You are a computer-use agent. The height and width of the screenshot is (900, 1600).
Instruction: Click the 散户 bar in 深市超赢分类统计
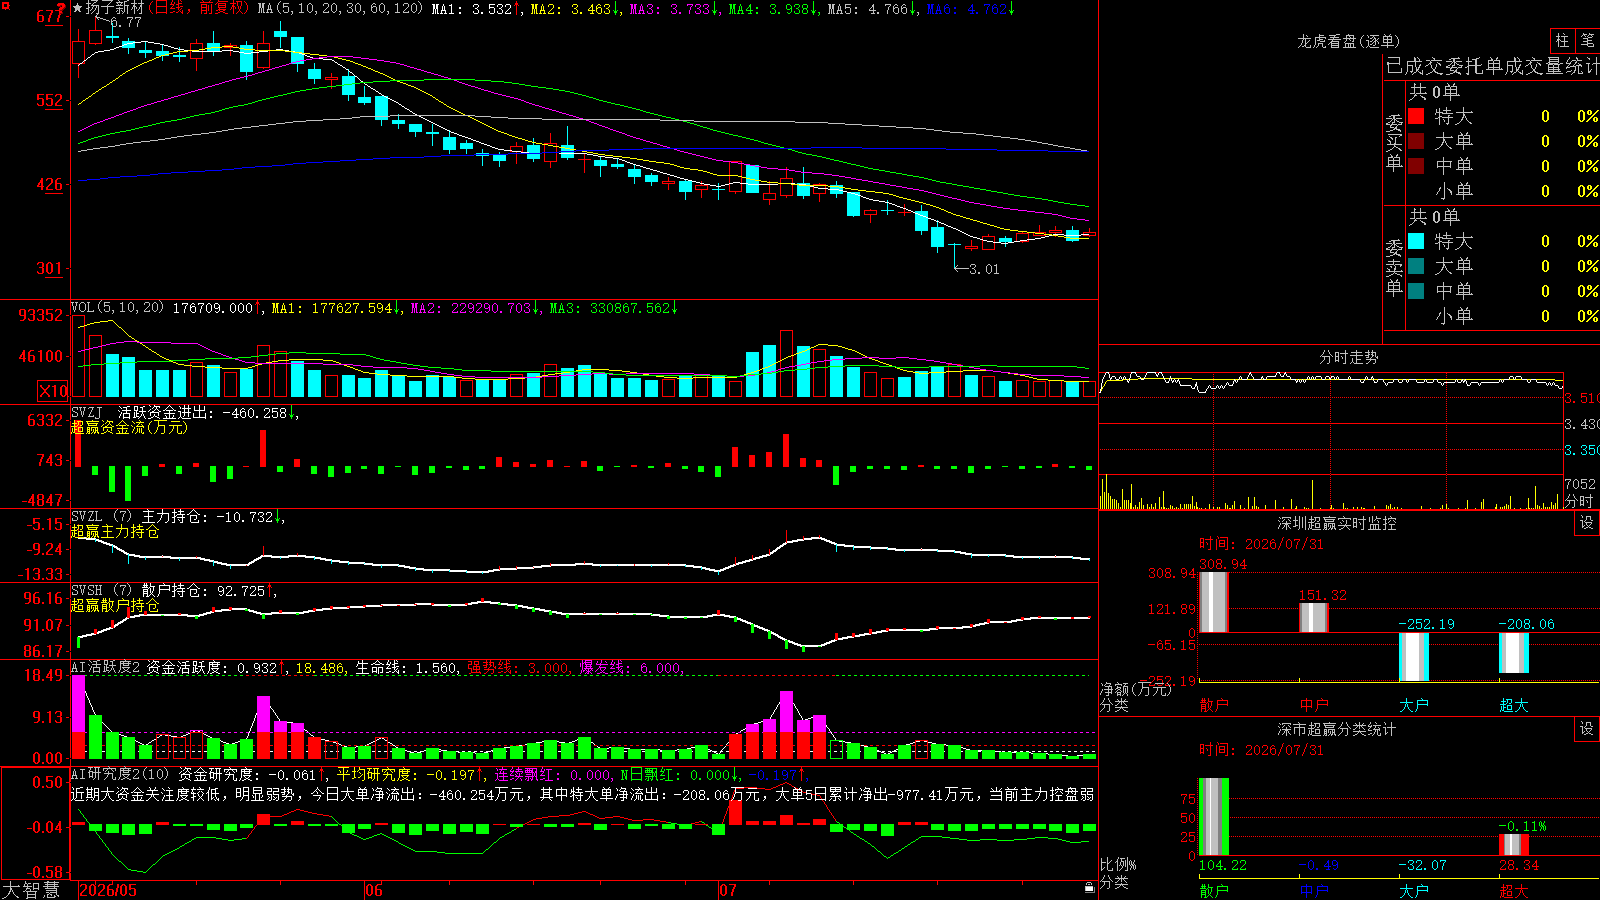coord(1214,817)
